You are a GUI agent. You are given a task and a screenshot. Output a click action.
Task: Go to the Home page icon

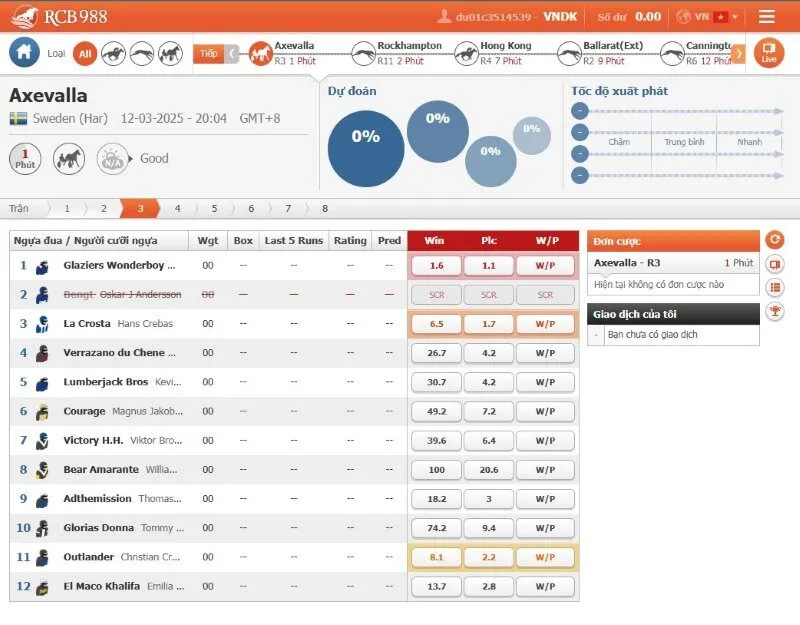pos(25,52)
